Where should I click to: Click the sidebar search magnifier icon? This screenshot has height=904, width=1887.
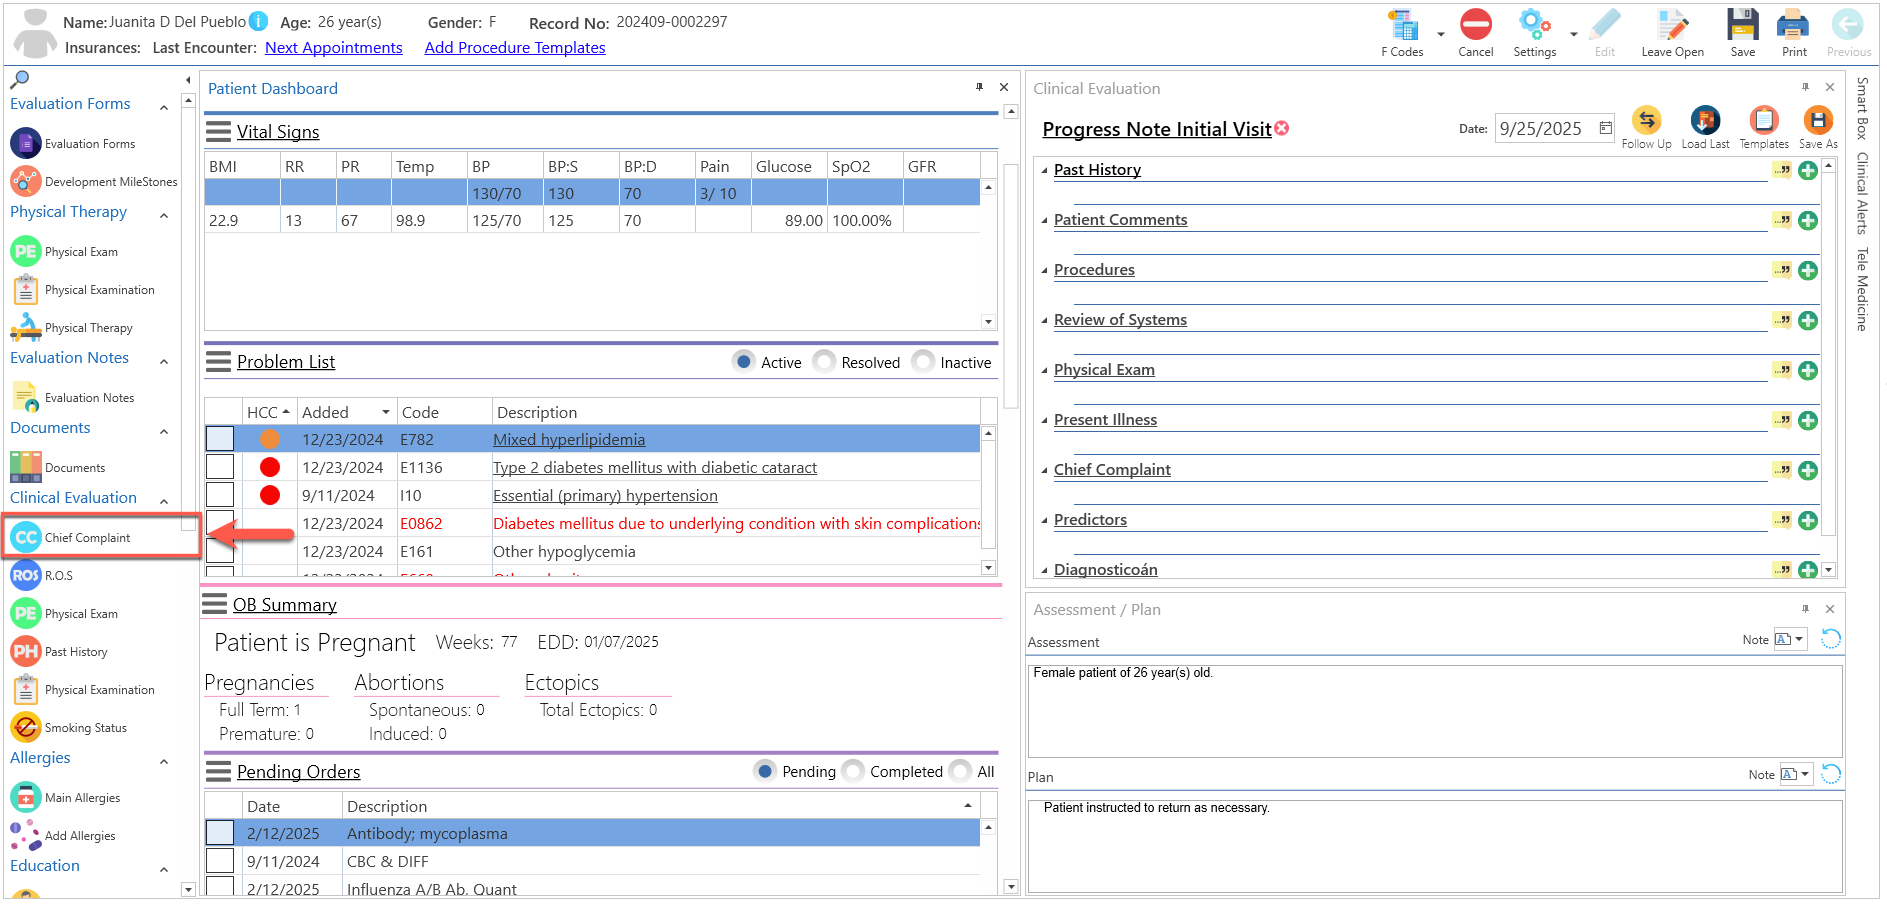tap(20, 79)
